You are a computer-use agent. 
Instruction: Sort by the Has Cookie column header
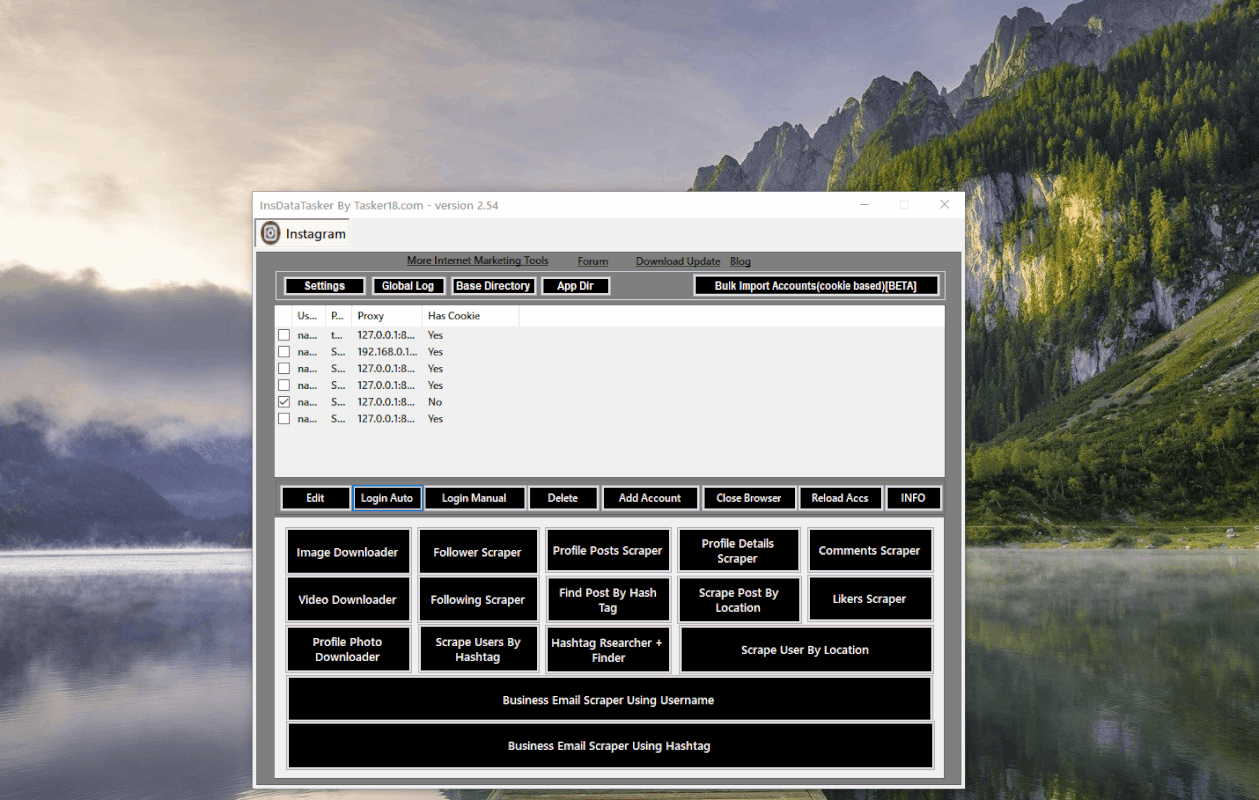[470, 316]
